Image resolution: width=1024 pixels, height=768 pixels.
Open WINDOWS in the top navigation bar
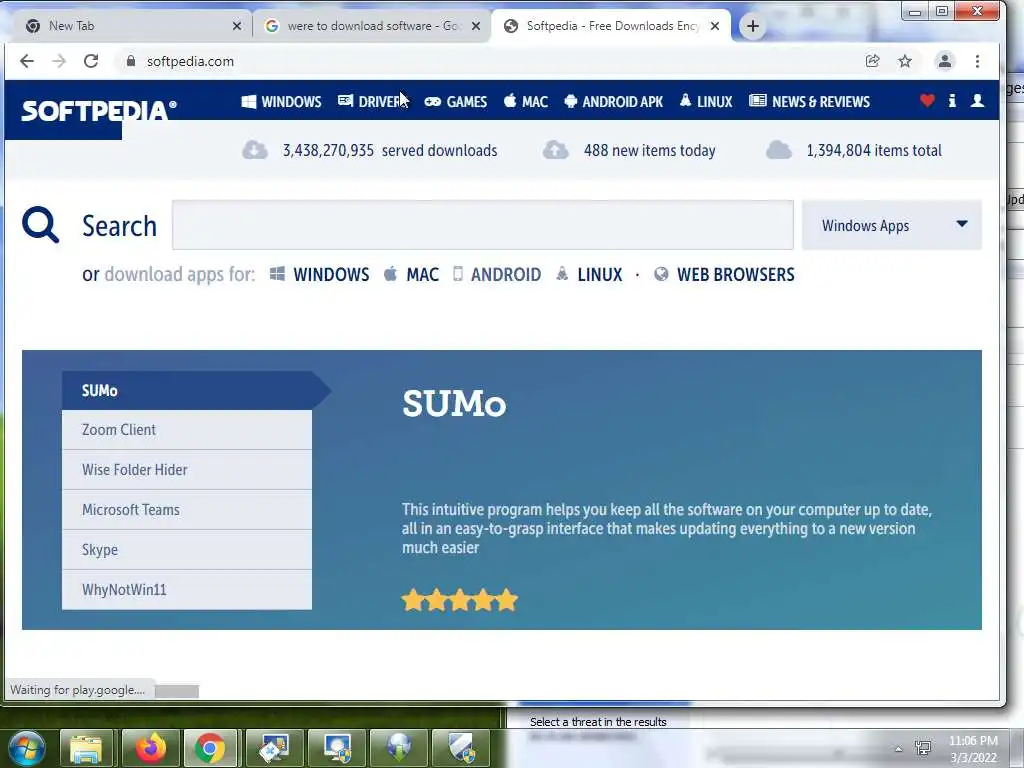(x=281, y=102)
